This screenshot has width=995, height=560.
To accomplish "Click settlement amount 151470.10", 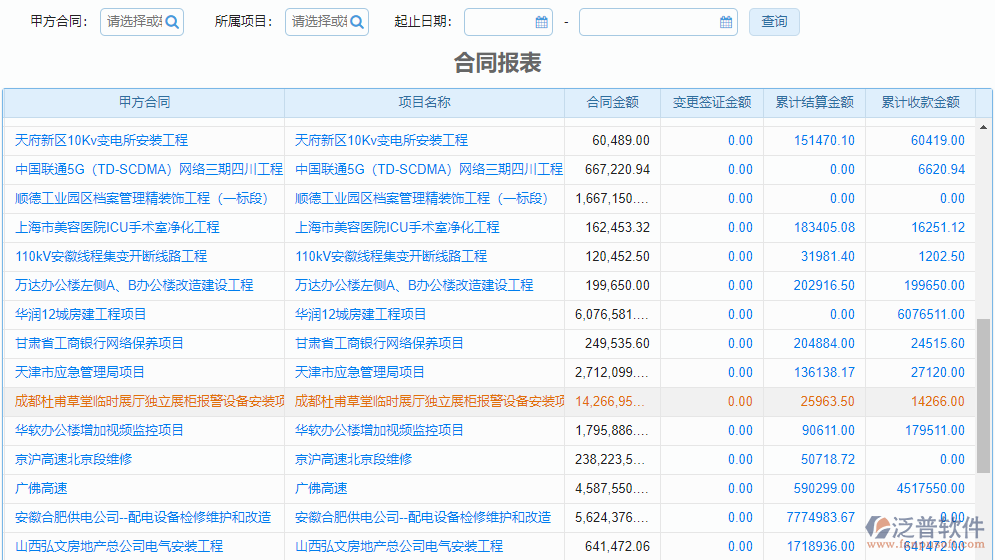I will coord(824,140).
